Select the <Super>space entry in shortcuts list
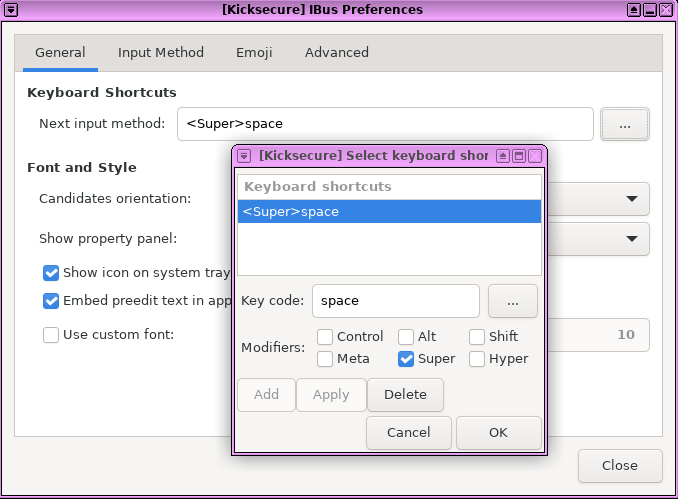The width and height of the screenshot is (678, 499). [389, 212]
